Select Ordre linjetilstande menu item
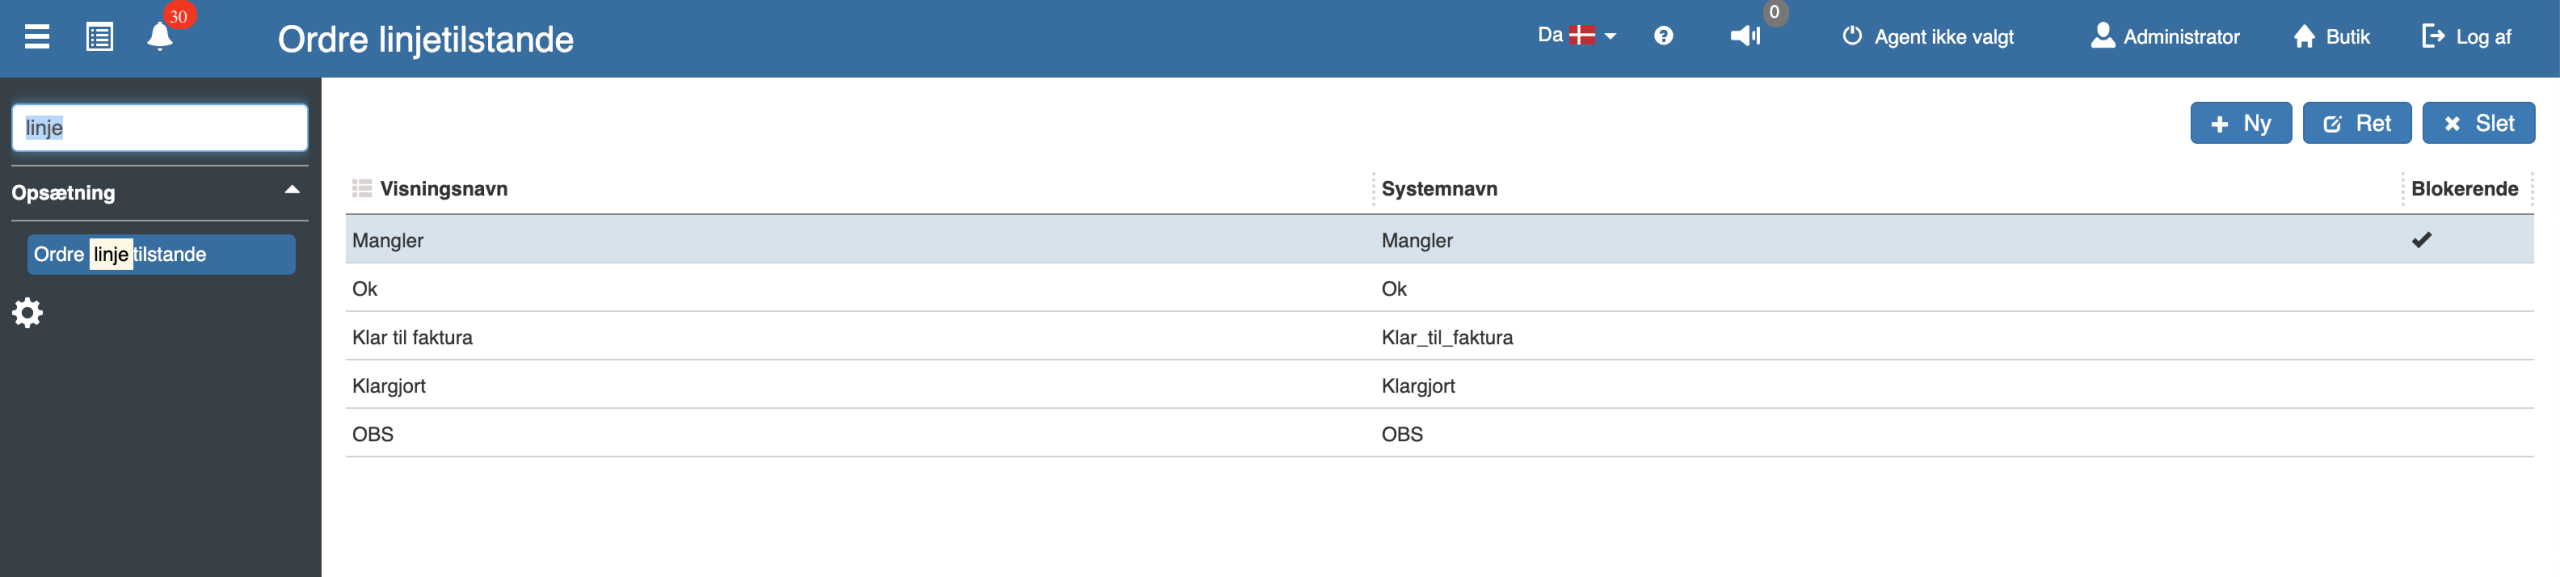Screen dimensions: 2560x577 [x=162, y=254]
